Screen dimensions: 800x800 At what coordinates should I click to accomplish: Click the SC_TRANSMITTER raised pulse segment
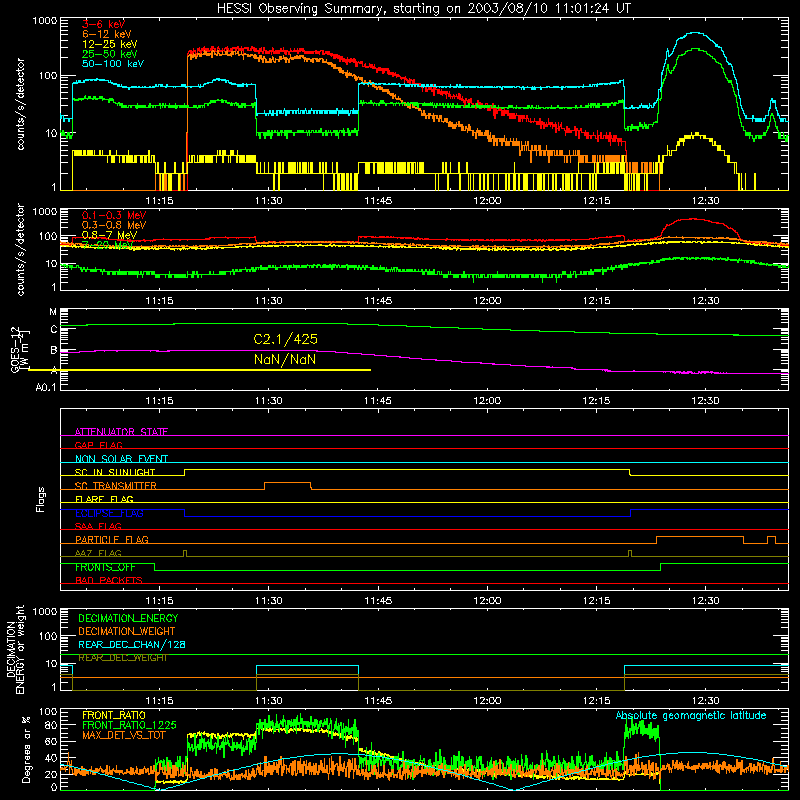[288, 483]
